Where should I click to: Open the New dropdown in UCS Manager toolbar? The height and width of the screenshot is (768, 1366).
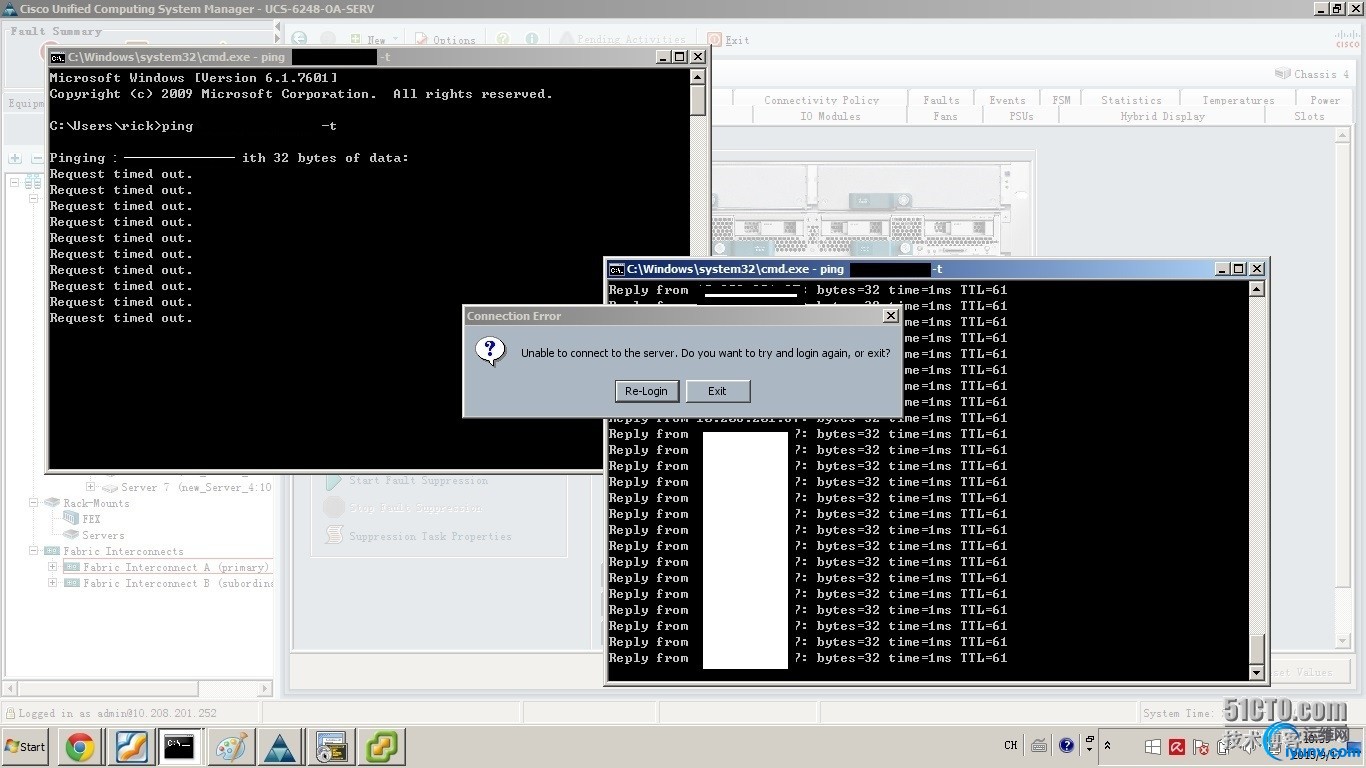coord(375,40)
